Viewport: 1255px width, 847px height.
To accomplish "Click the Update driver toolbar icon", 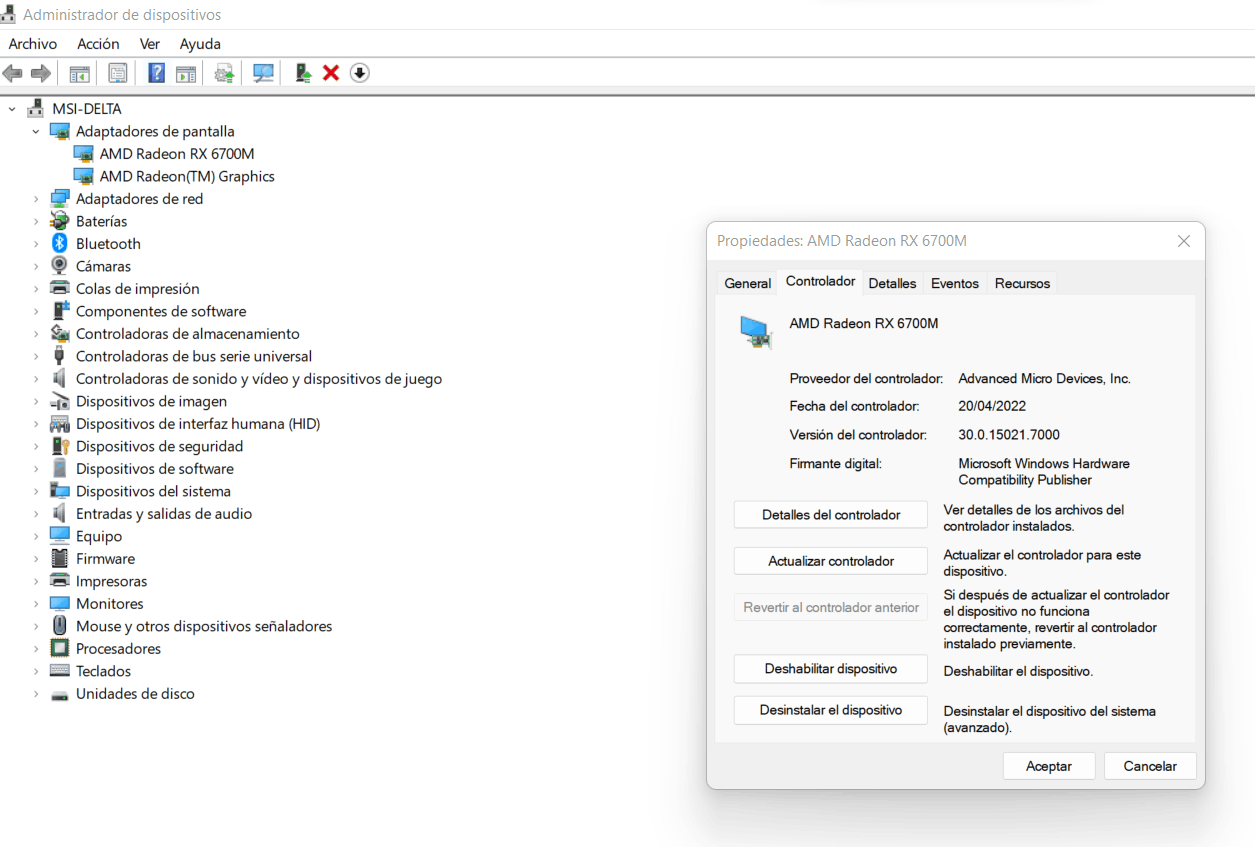I will [x=225, y=73].
